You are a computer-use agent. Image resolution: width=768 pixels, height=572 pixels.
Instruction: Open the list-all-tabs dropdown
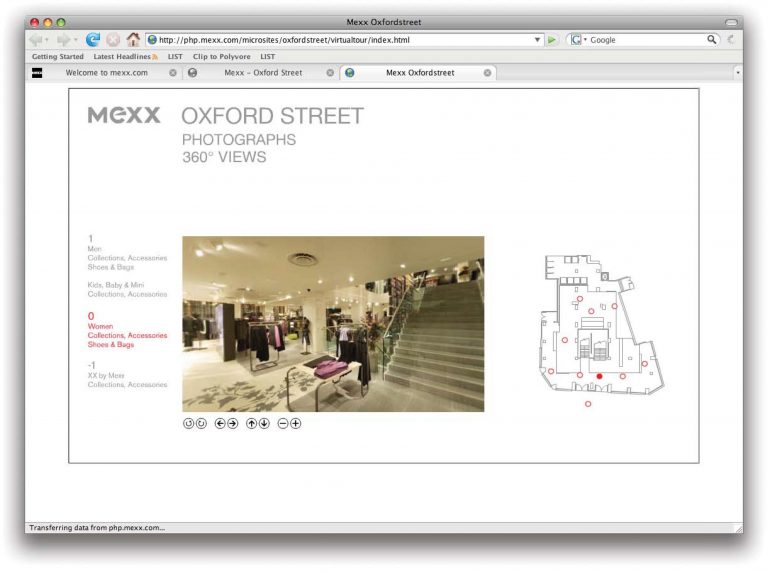coord(738,73)
